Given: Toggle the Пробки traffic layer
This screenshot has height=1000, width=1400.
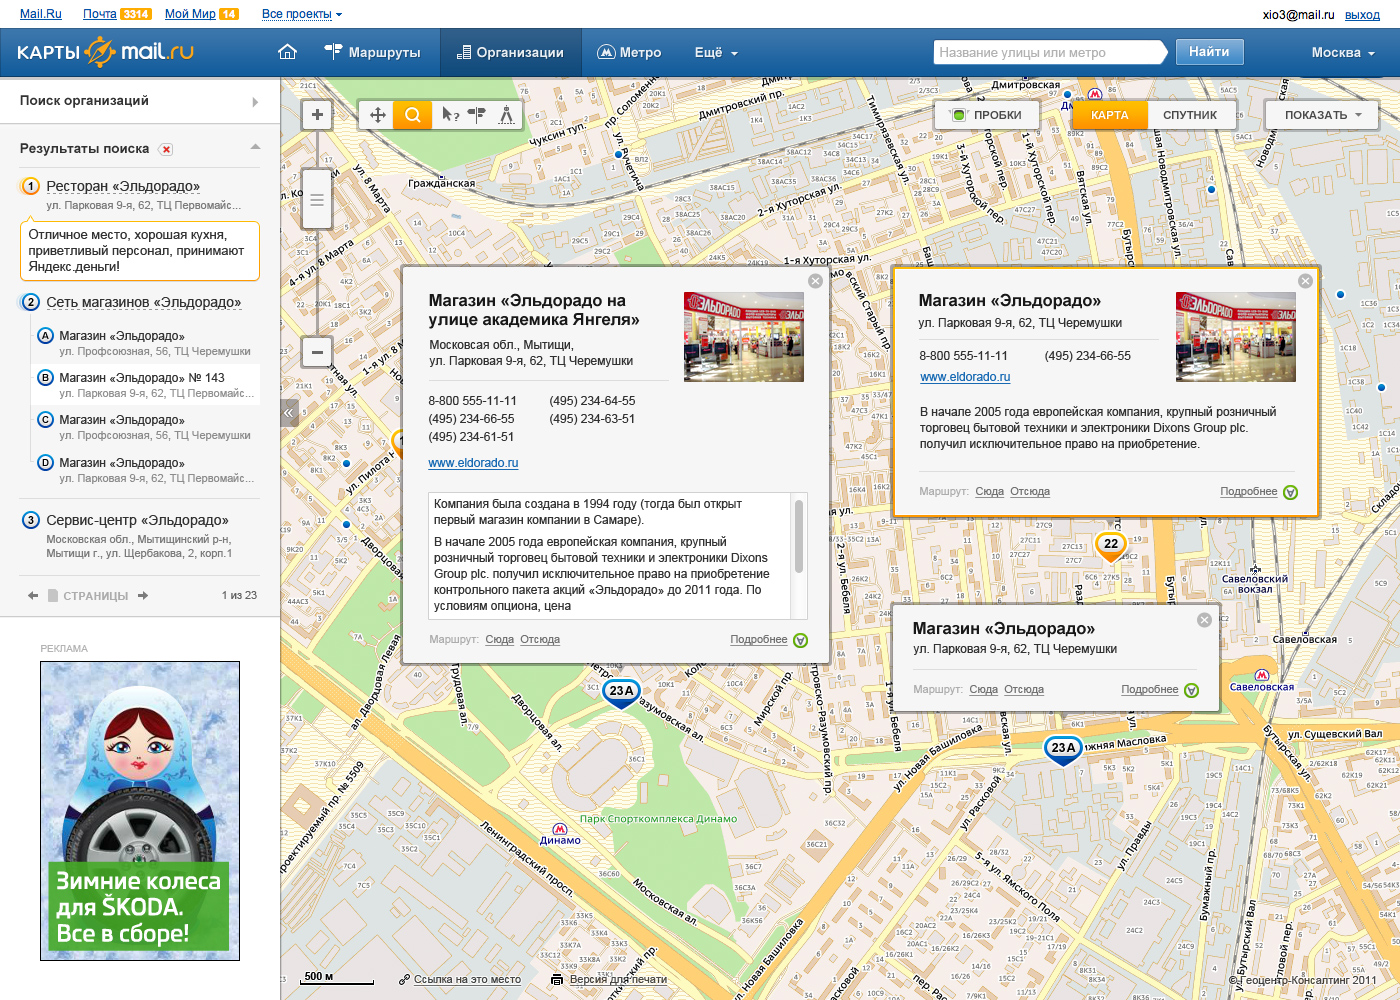Looking at the screenshot, I should (x=987, y=115).
